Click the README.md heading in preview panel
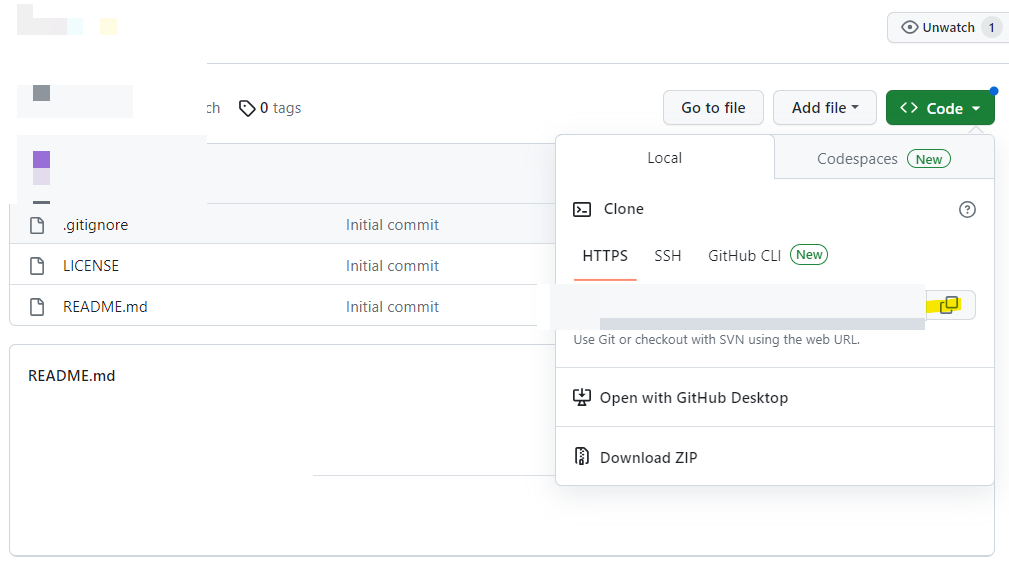Screen dimensions: 1009x568 click(71, 376)
